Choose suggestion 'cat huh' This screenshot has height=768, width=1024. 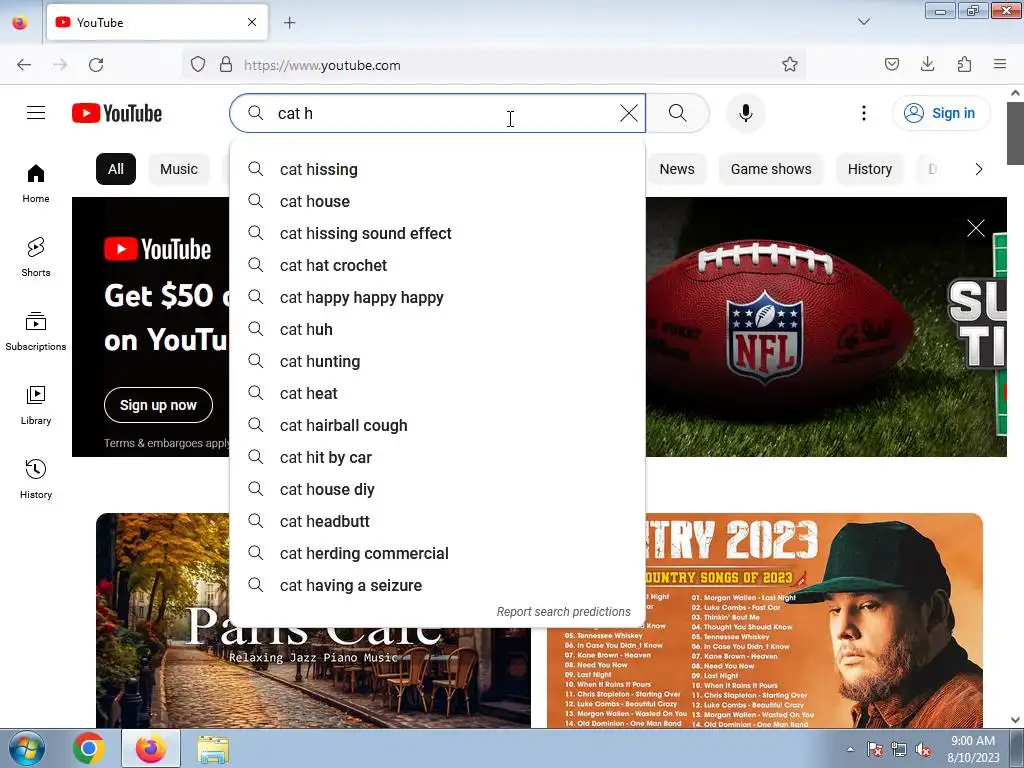[438, 329]
